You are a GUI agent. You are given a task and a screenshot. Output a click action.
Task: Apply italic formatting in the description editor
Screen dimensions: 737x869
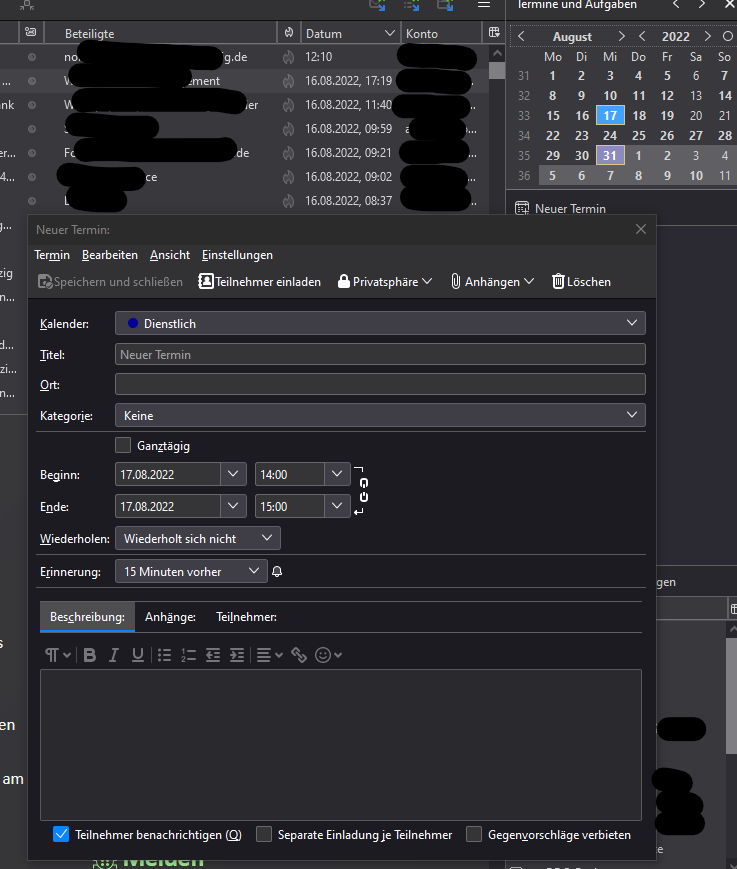(x=114, y=655)
